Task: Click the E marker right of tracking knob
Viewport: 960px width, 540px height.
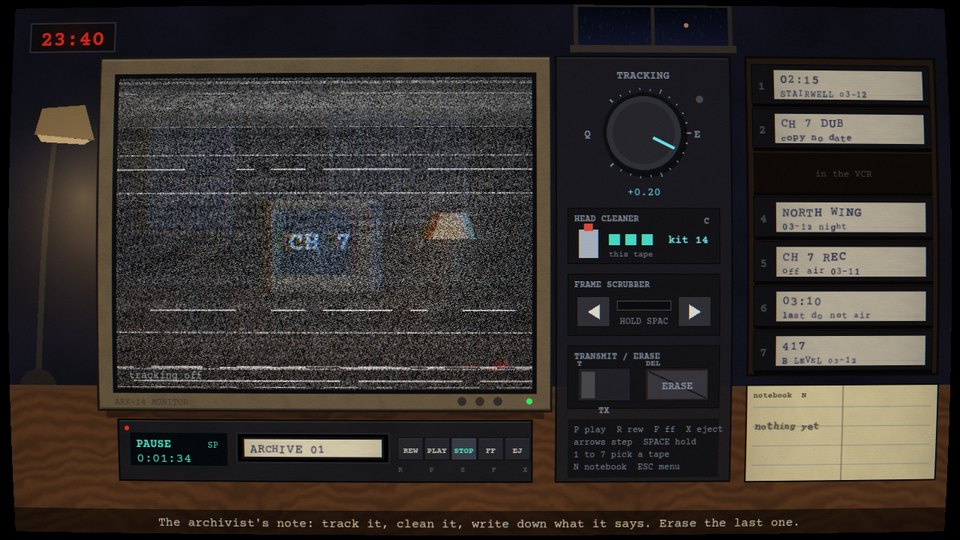Action: pos(697,134)
